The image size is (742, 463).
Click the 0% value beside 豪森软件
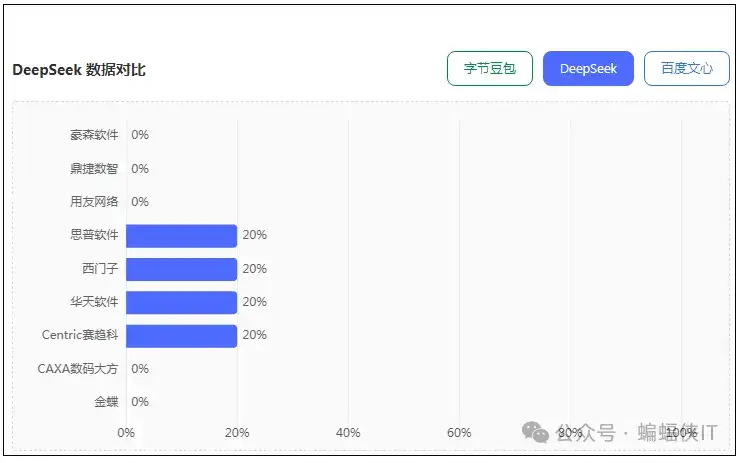(x=140, y=135)
